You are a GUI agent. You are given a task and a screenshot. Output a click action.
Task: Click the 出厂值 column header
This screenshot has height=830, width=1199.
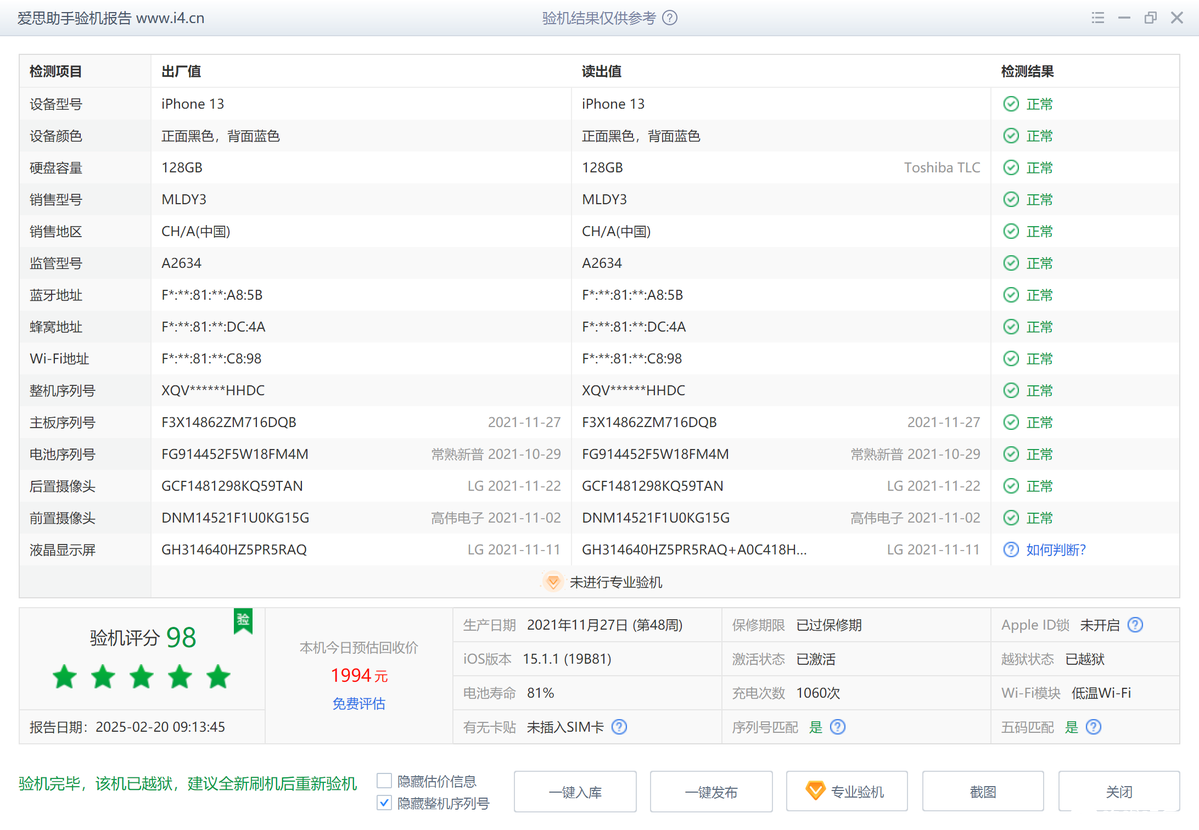click(x=181, y=71)
